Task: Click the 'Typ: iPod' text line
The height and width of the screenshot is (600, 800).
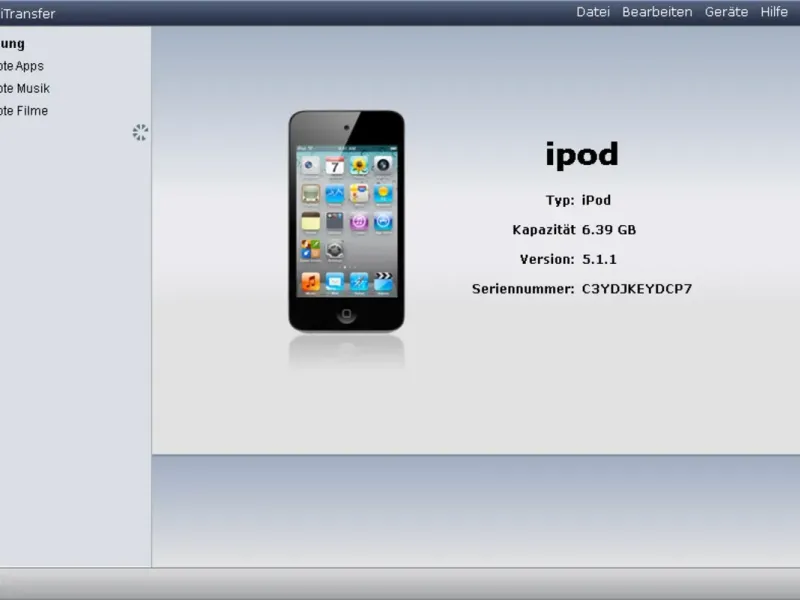Action: point(578,200)
